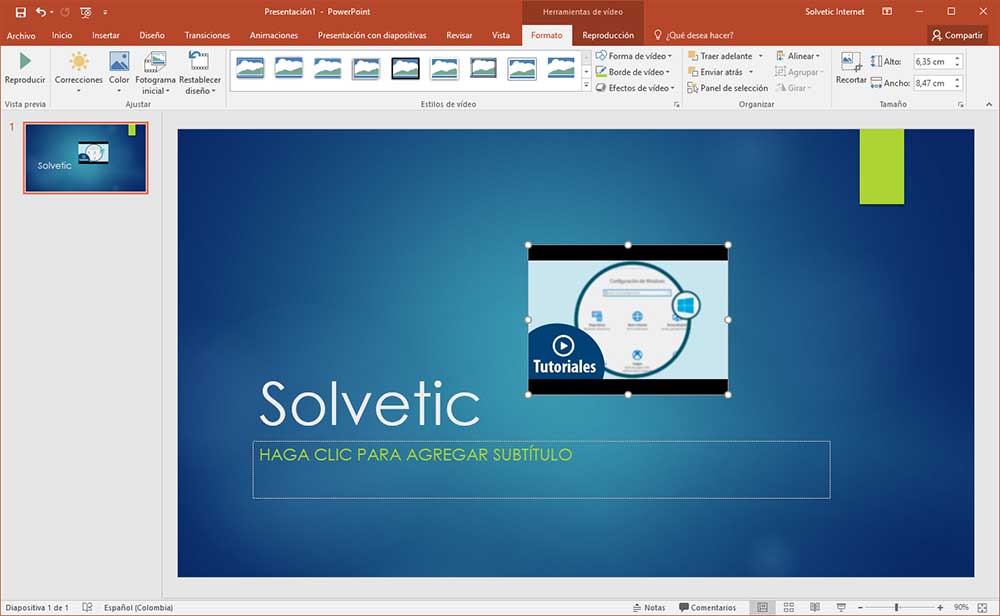Click the Solvetic title text on the slide
This screenshot has width=1000, height=616.
click(370, 404)
